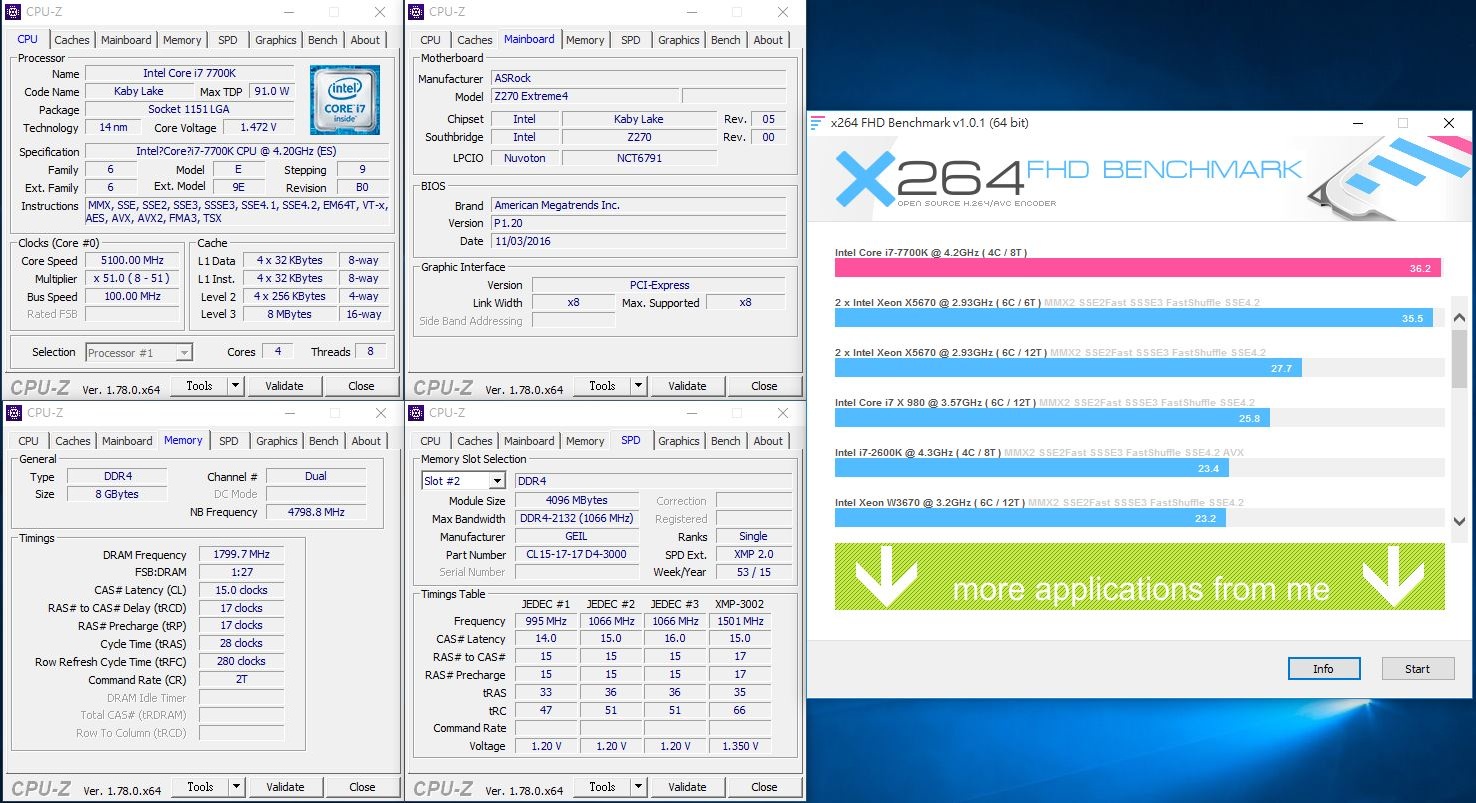Click the motherboard Model field Z270 Extreme4
This screenshot has width=1476, height=803.
(x=584, y=97)
